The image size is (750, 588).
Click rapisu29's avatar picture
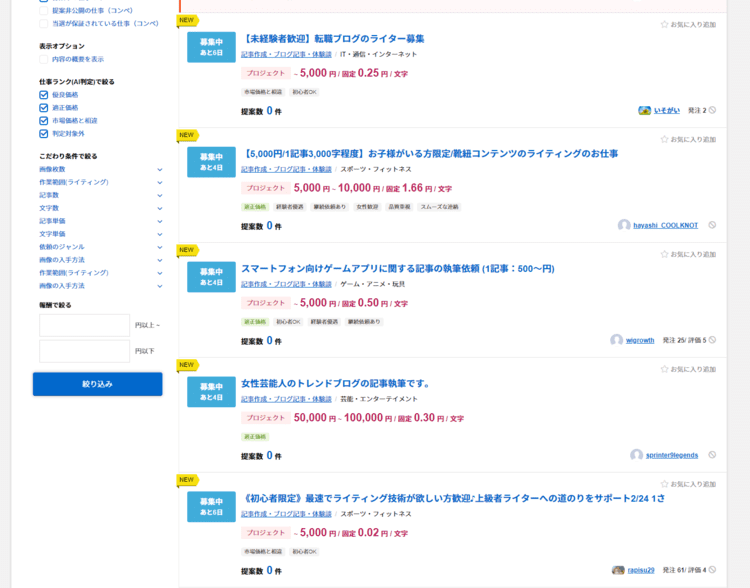click(x=618, y=570)
